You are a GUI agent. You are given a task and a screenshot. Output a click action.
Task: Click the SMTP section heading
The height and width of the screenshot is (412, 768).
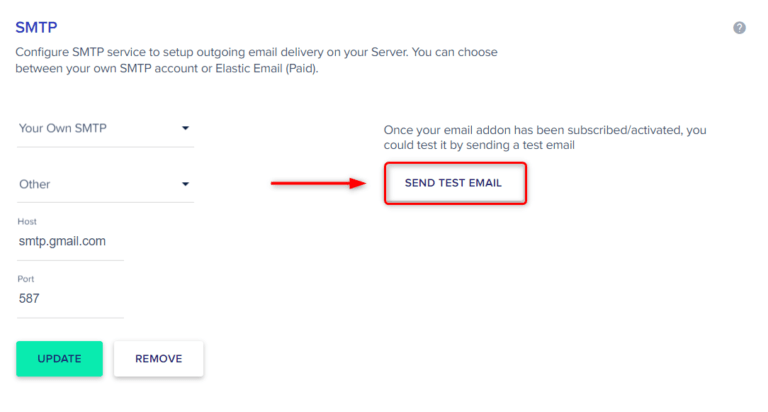pyautogui.click(x=37, y=28)
